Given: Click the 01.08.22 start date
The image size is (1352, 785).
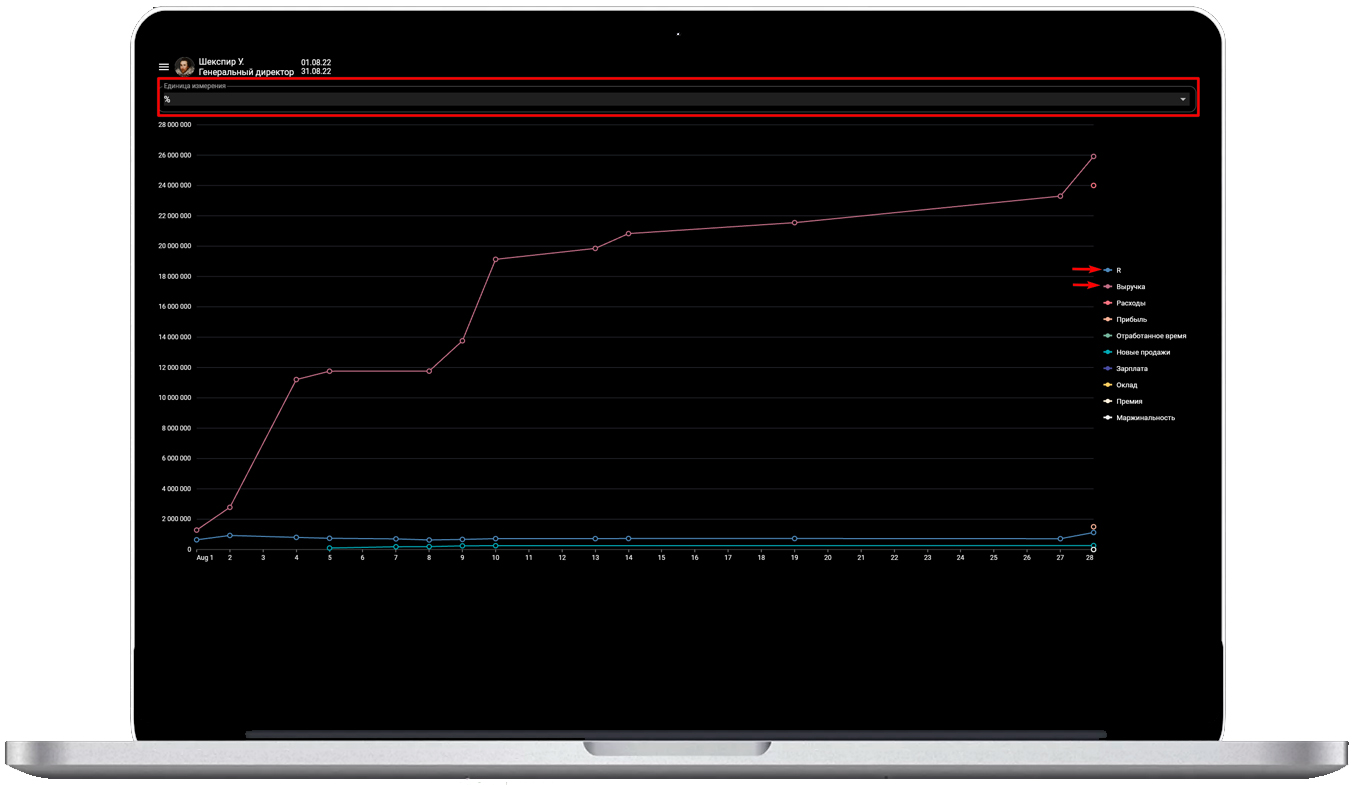Looking at the screenshot, I should [x=316, y=62].
